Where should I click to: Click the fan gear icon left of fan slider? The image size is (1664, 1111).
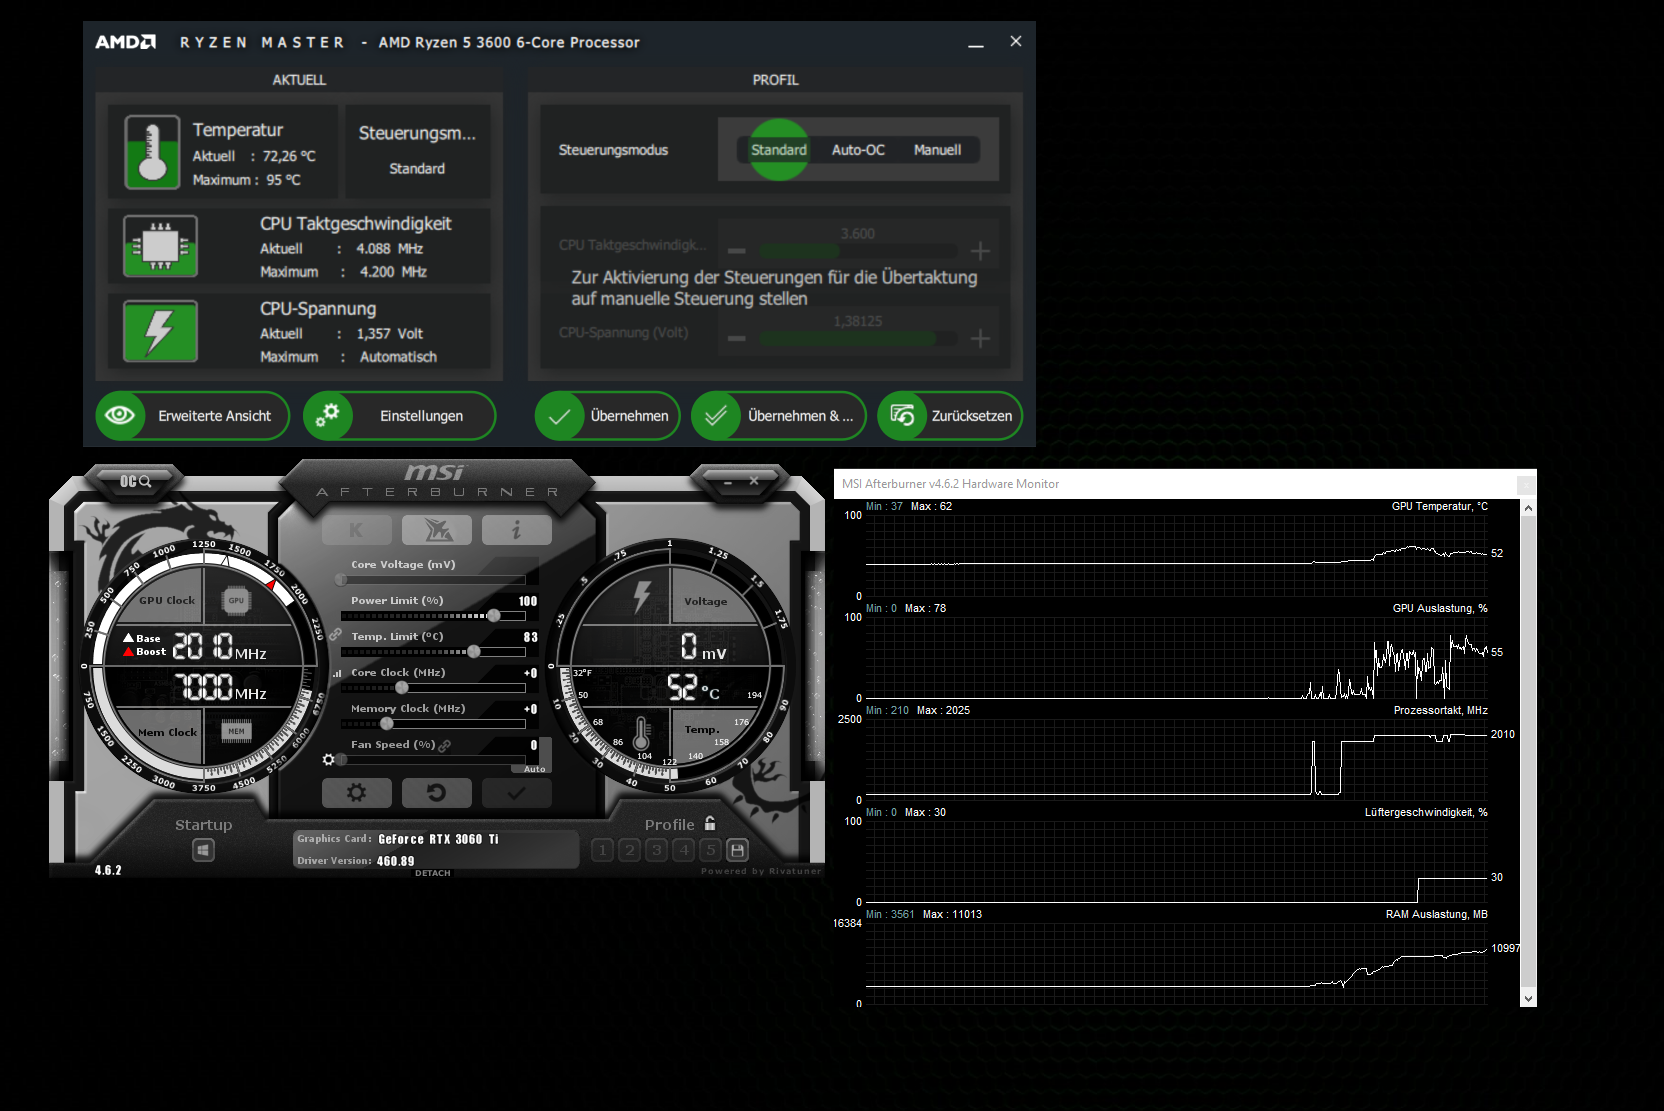328,760
